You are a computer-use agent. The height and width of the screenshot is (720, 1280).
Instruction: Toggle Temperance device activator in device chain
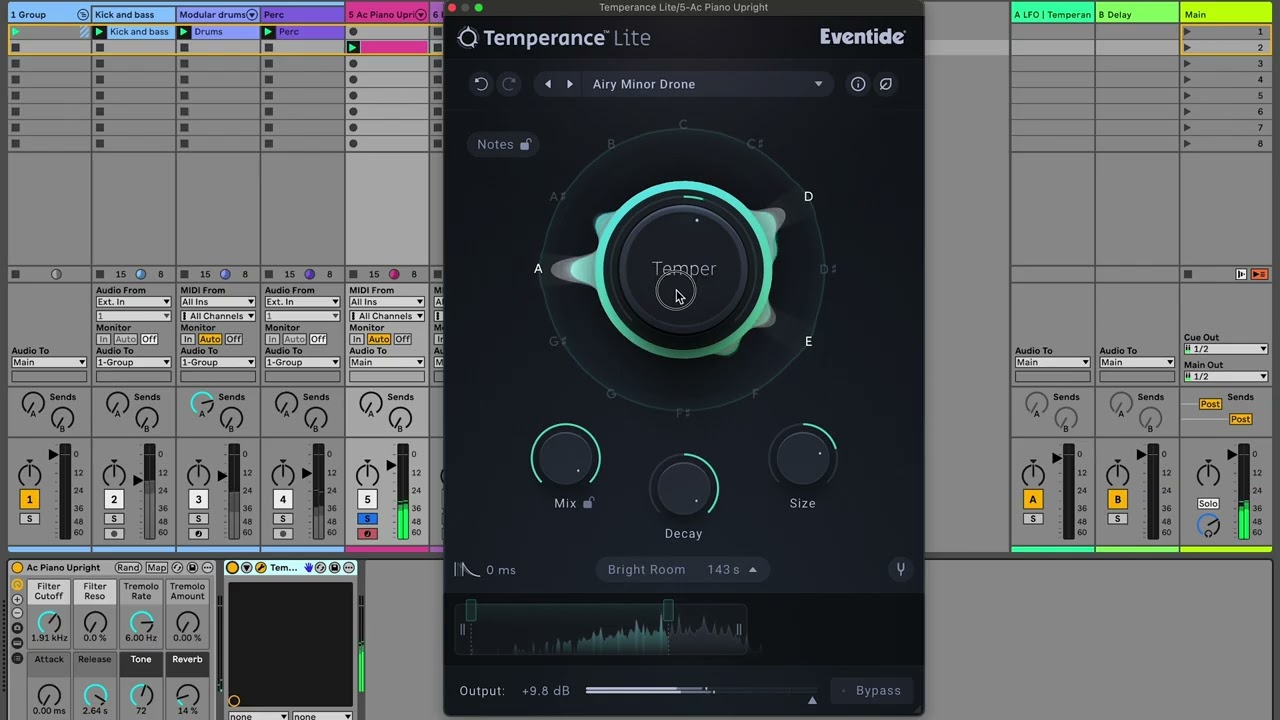(x=232, y=568)
